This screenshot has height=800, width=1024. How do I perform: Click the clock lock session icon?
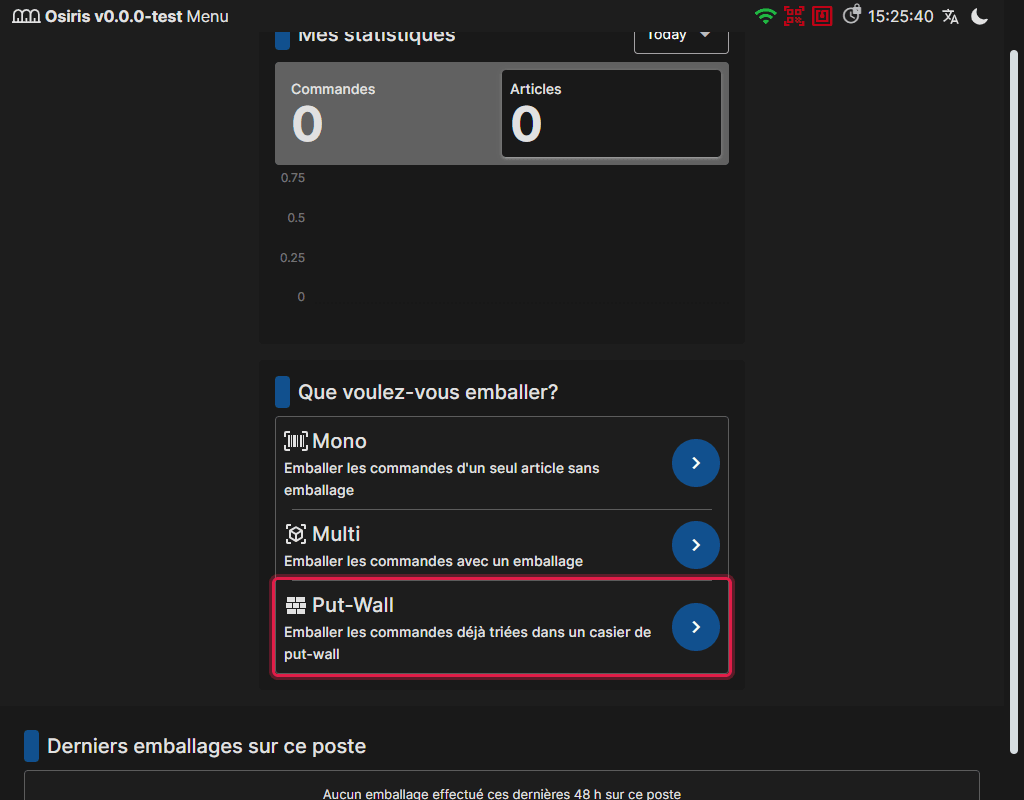click(852, 14)
